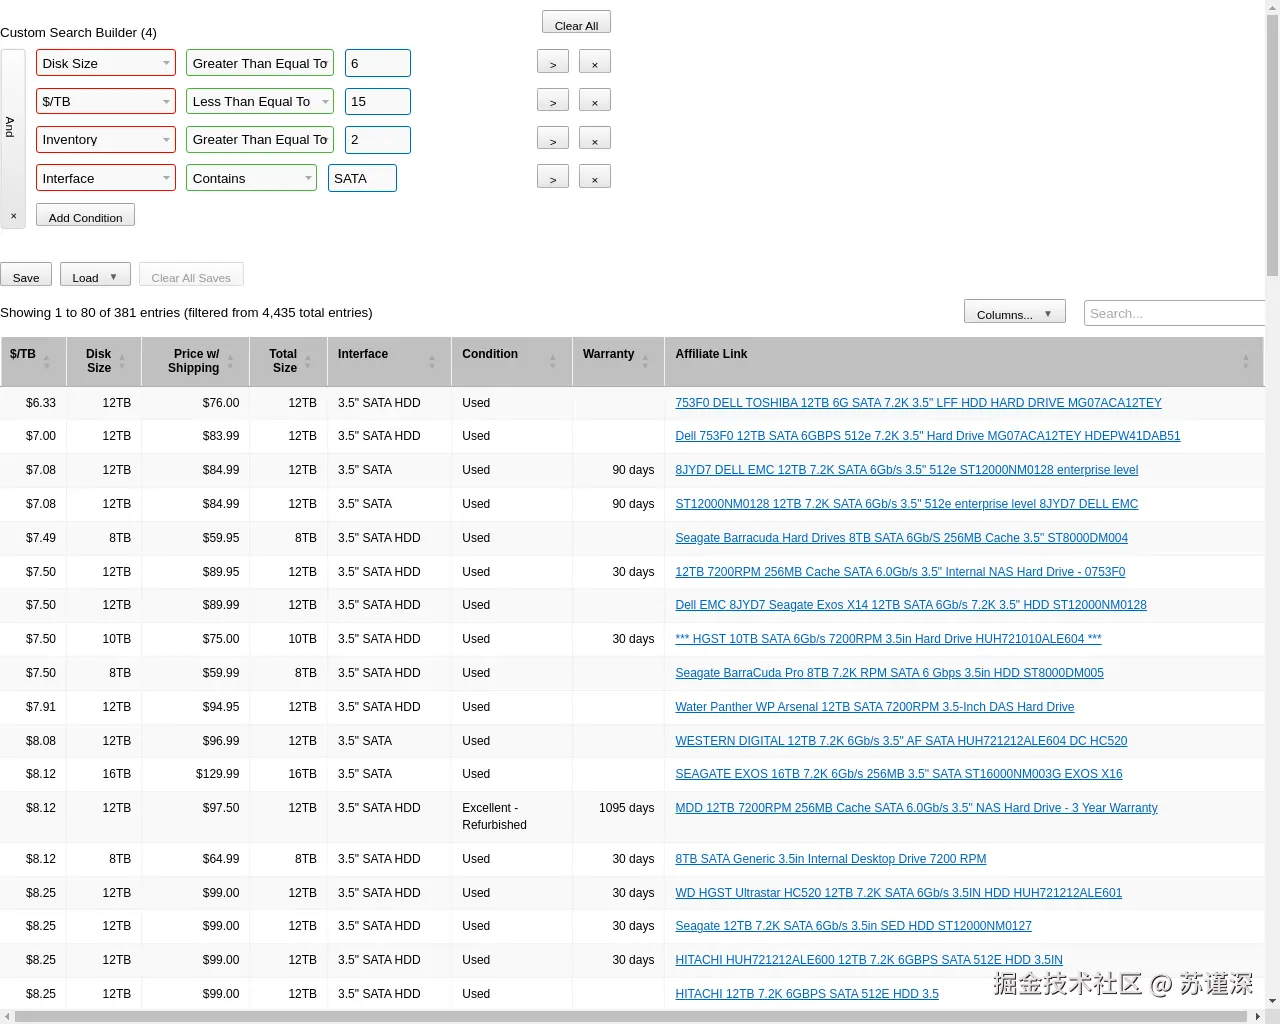Screen dimensions: 1280x1024
Task: Remove the whole And condition group
Action: tap(14, 215)
